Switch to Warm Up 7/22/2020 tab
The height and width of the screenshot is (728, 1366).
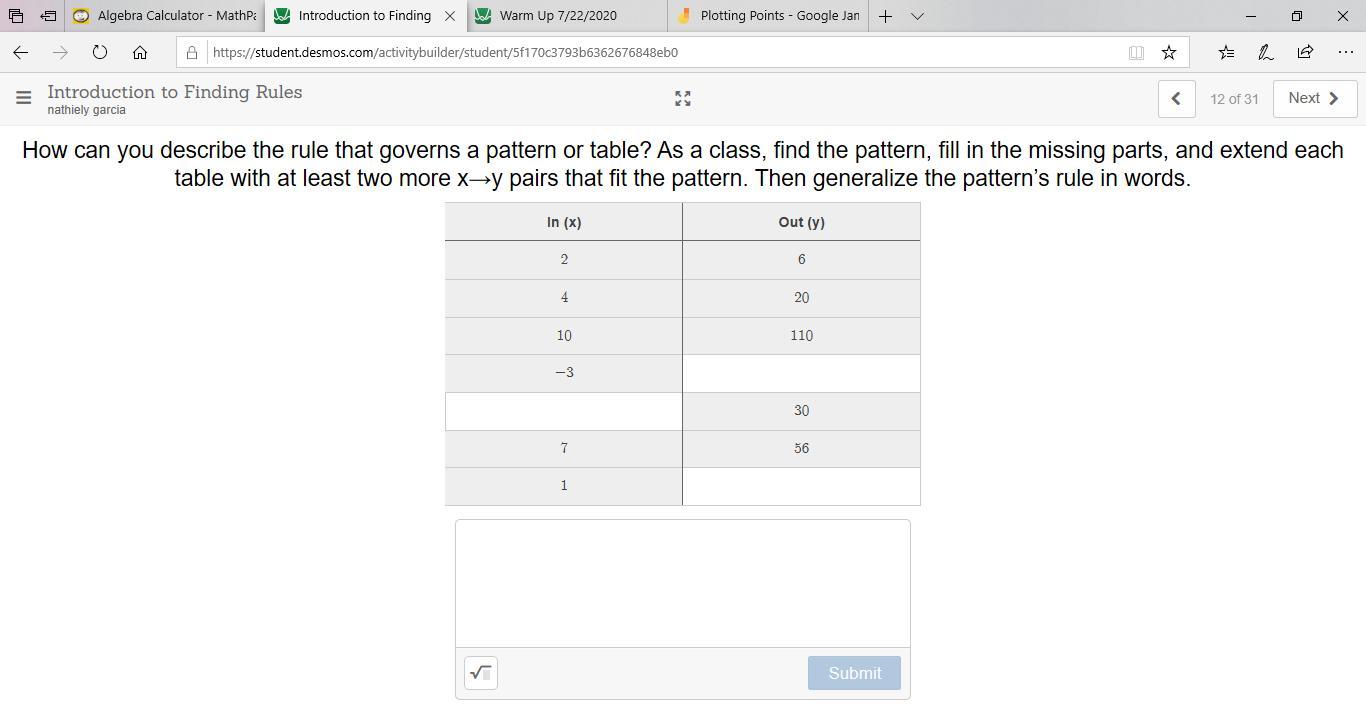coord(558,16)
